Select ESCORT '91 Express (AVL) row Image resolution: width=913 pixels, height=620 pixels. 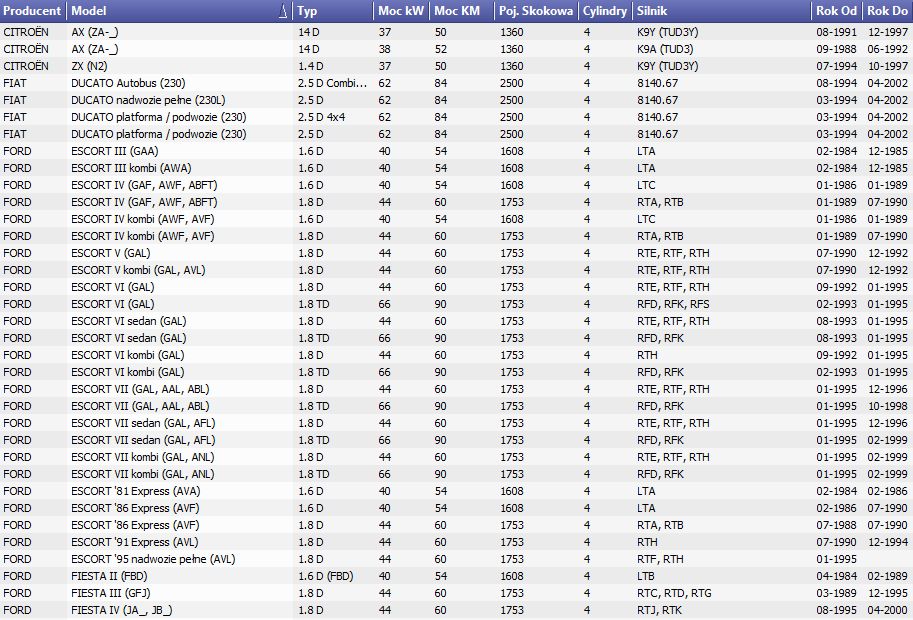(456, 542)
